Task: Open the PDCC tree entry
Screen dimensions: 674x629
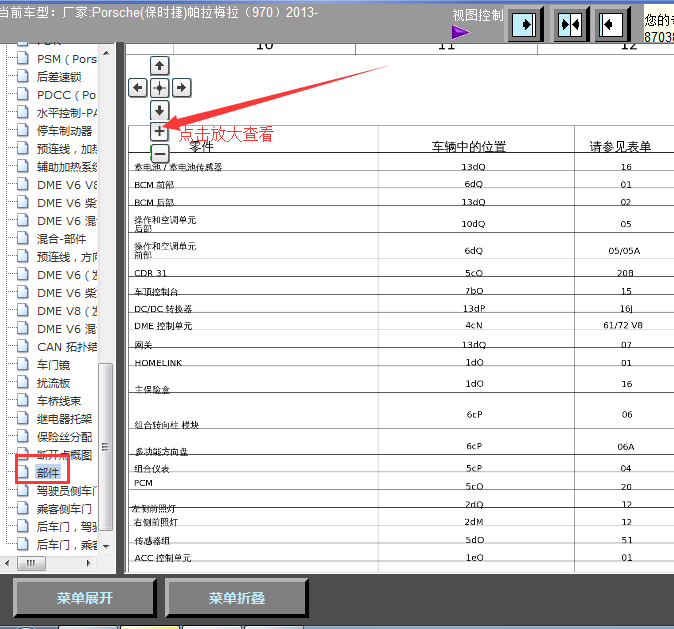Action: [67, 95]
